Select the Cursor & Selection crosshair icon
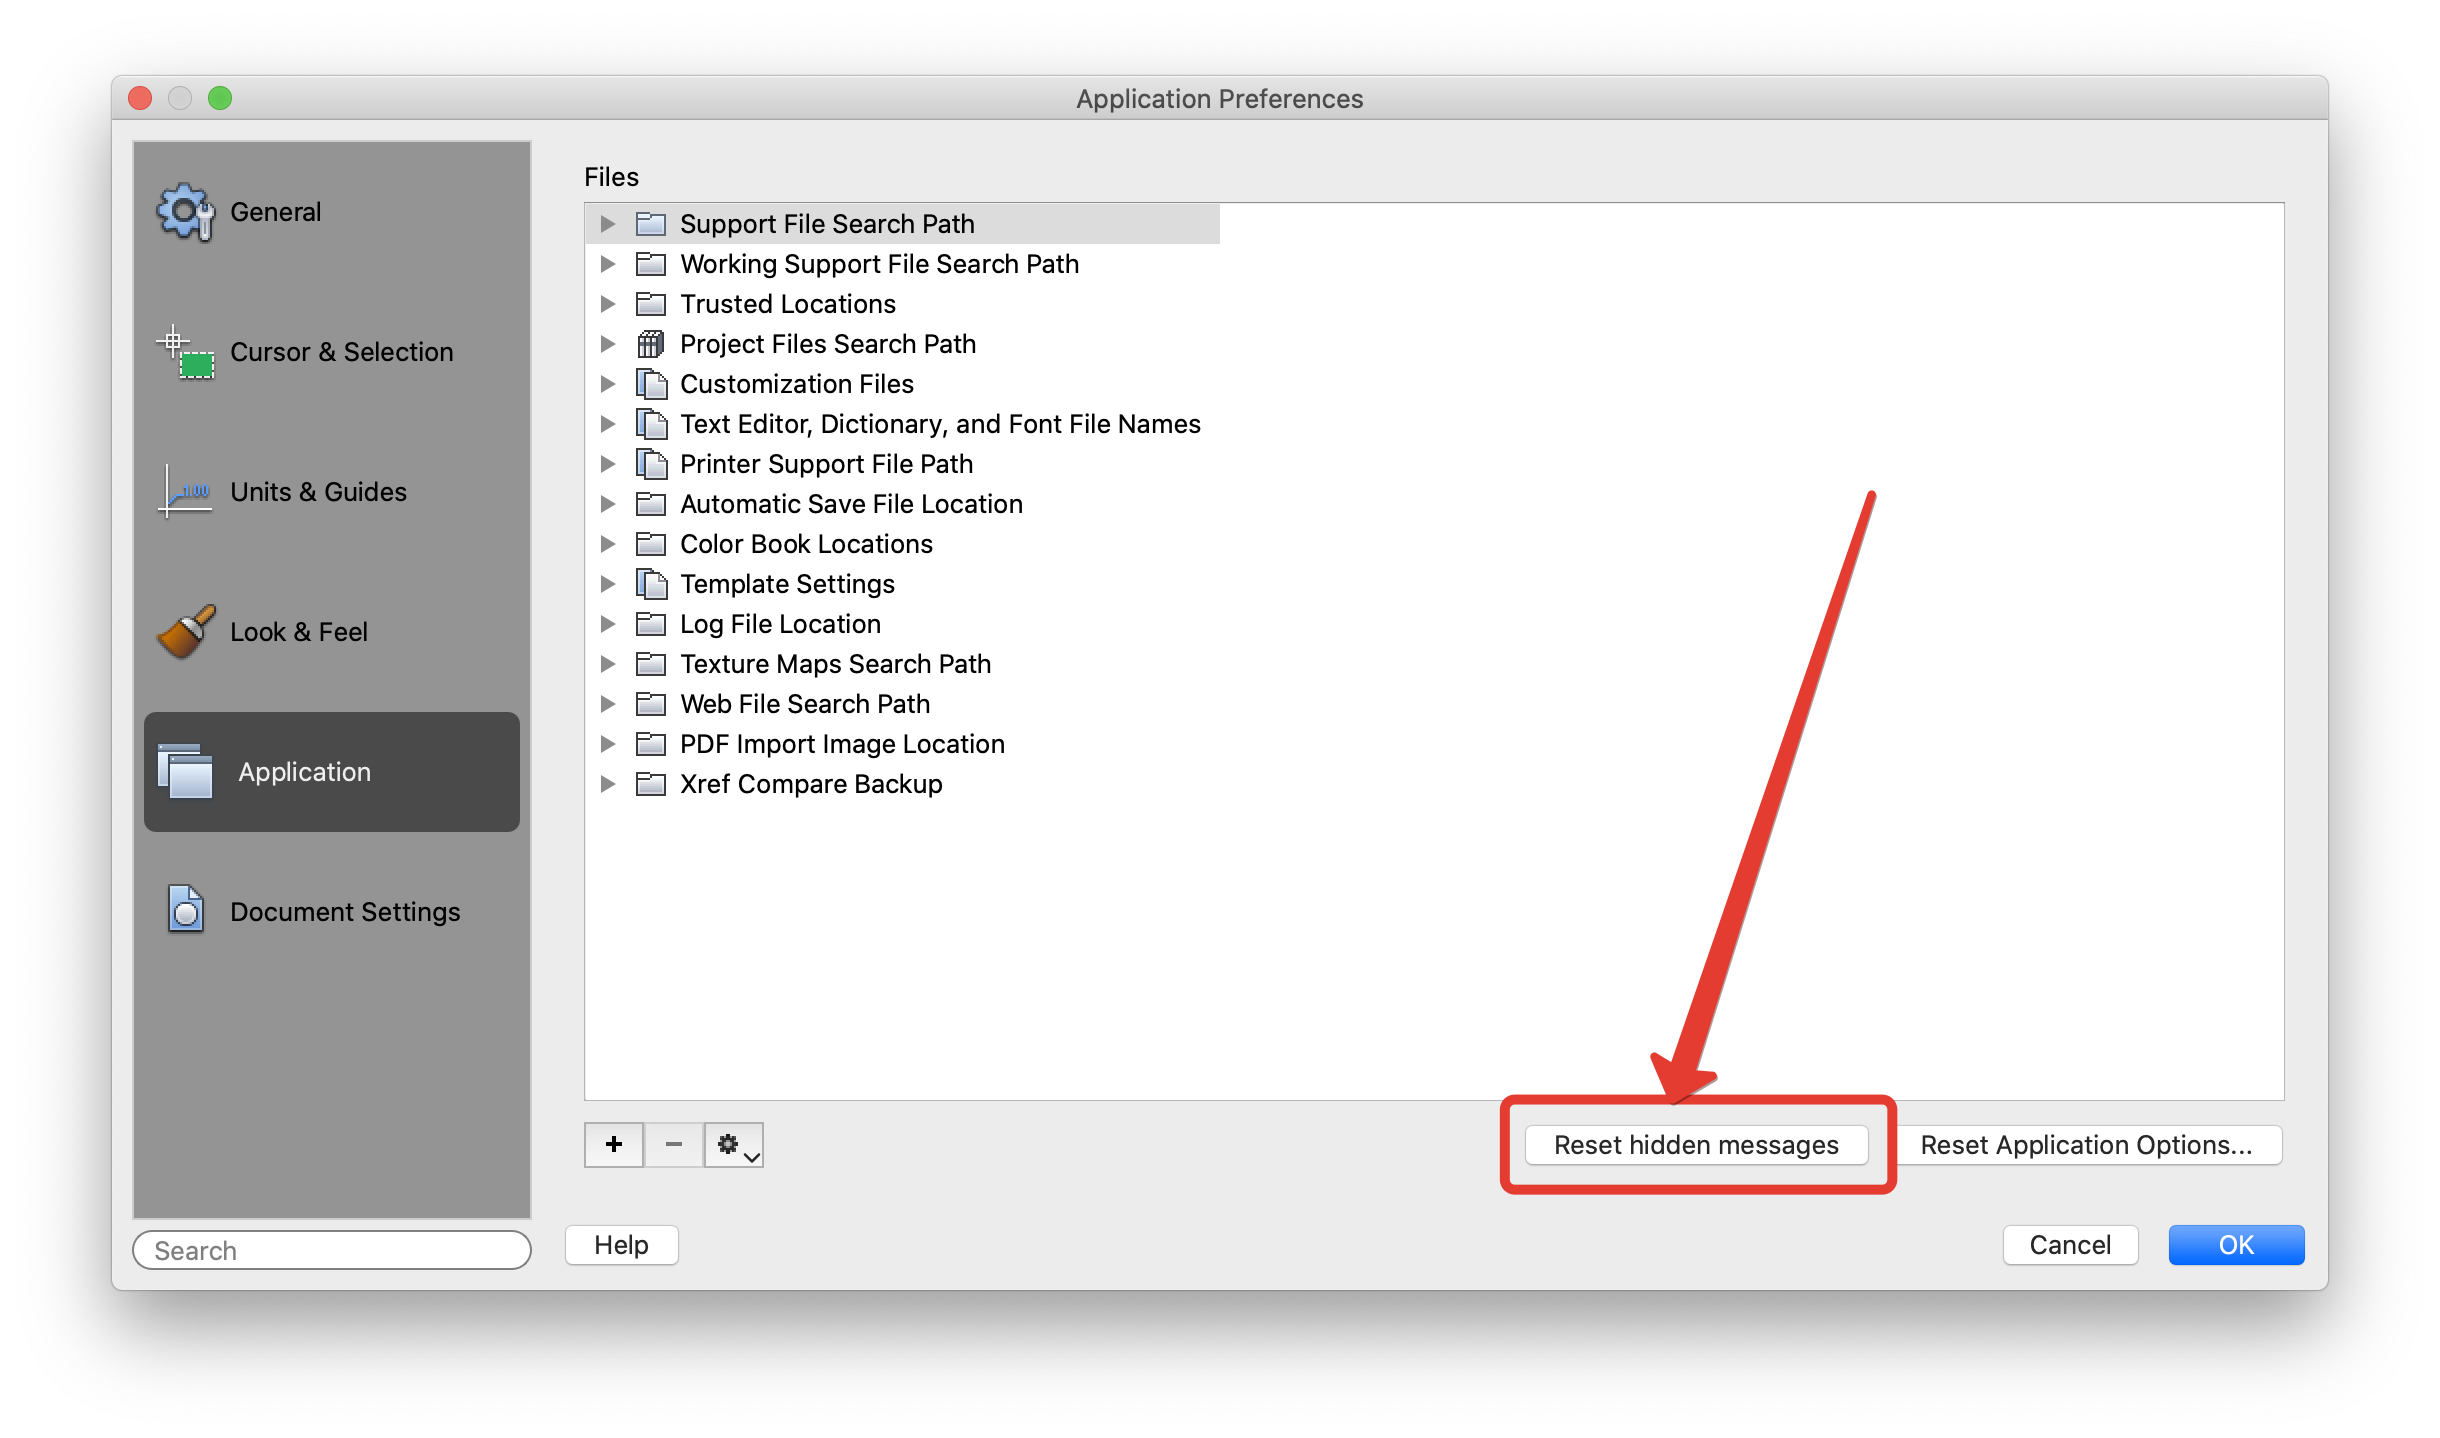This screenshot has width=2440, height=1438. [185, 352]
